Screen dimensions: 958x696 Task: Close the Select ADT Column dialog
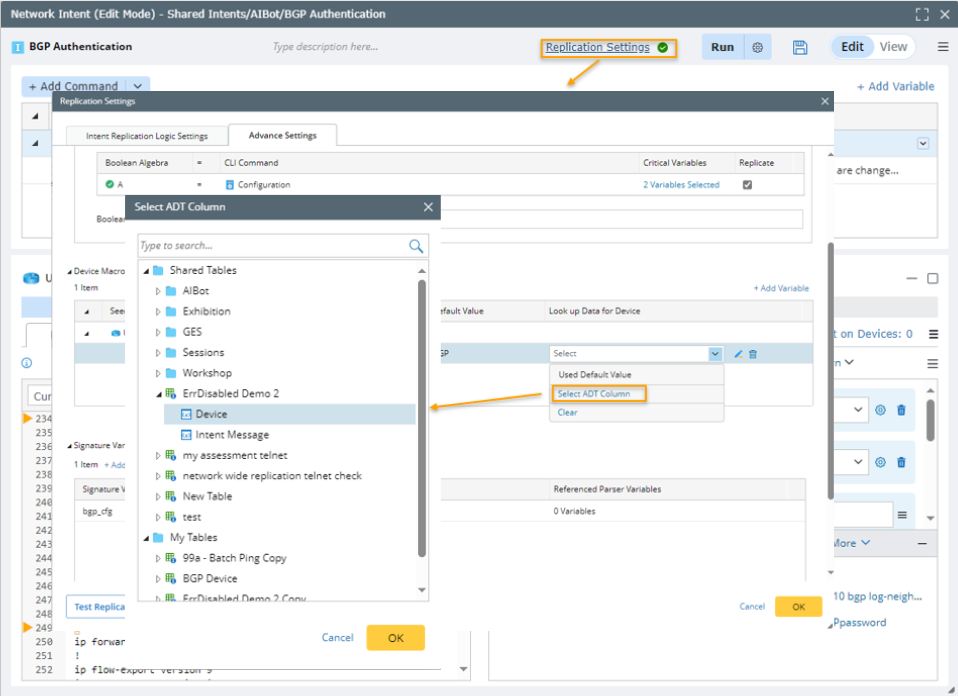[x=428, y=207]
